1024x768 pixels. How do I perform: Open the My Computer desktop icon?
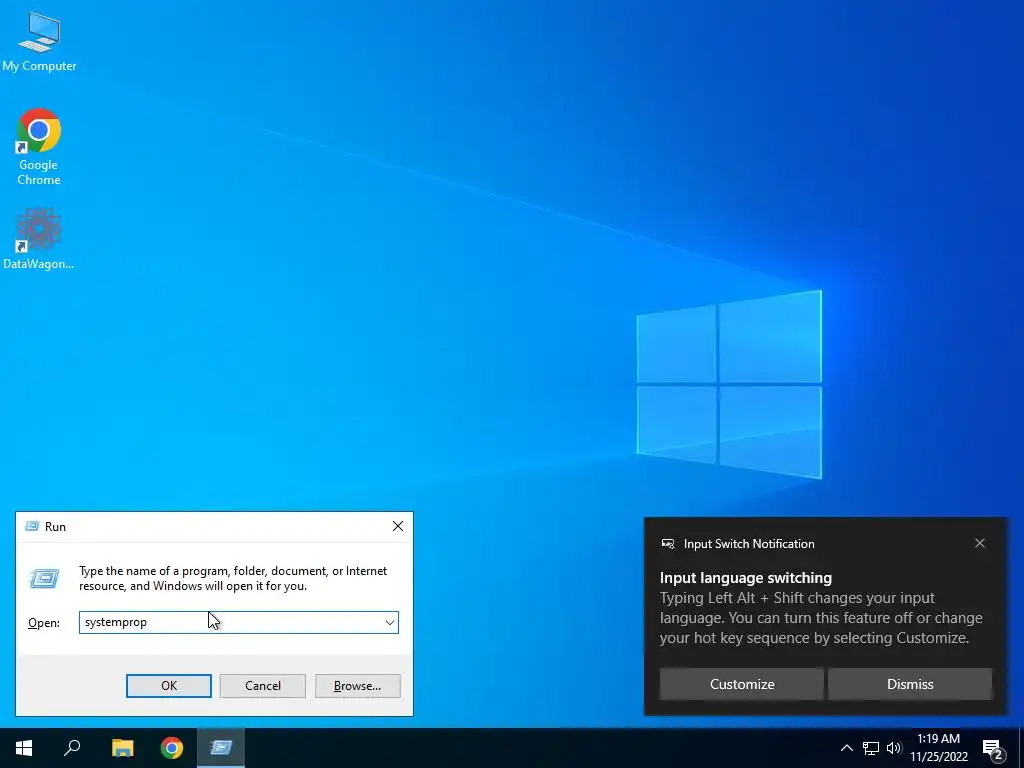coord(39,41)
